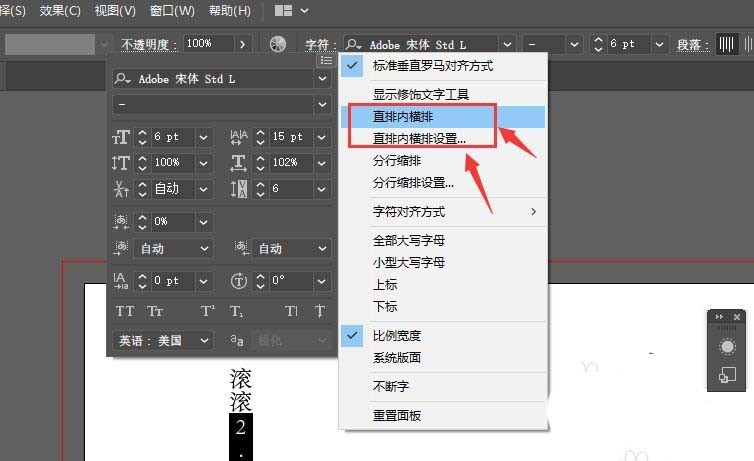The height and width of the screenshot is (461, 754).
Task: Click the Superscript icon in Character panel
Action: coord(207,311)
